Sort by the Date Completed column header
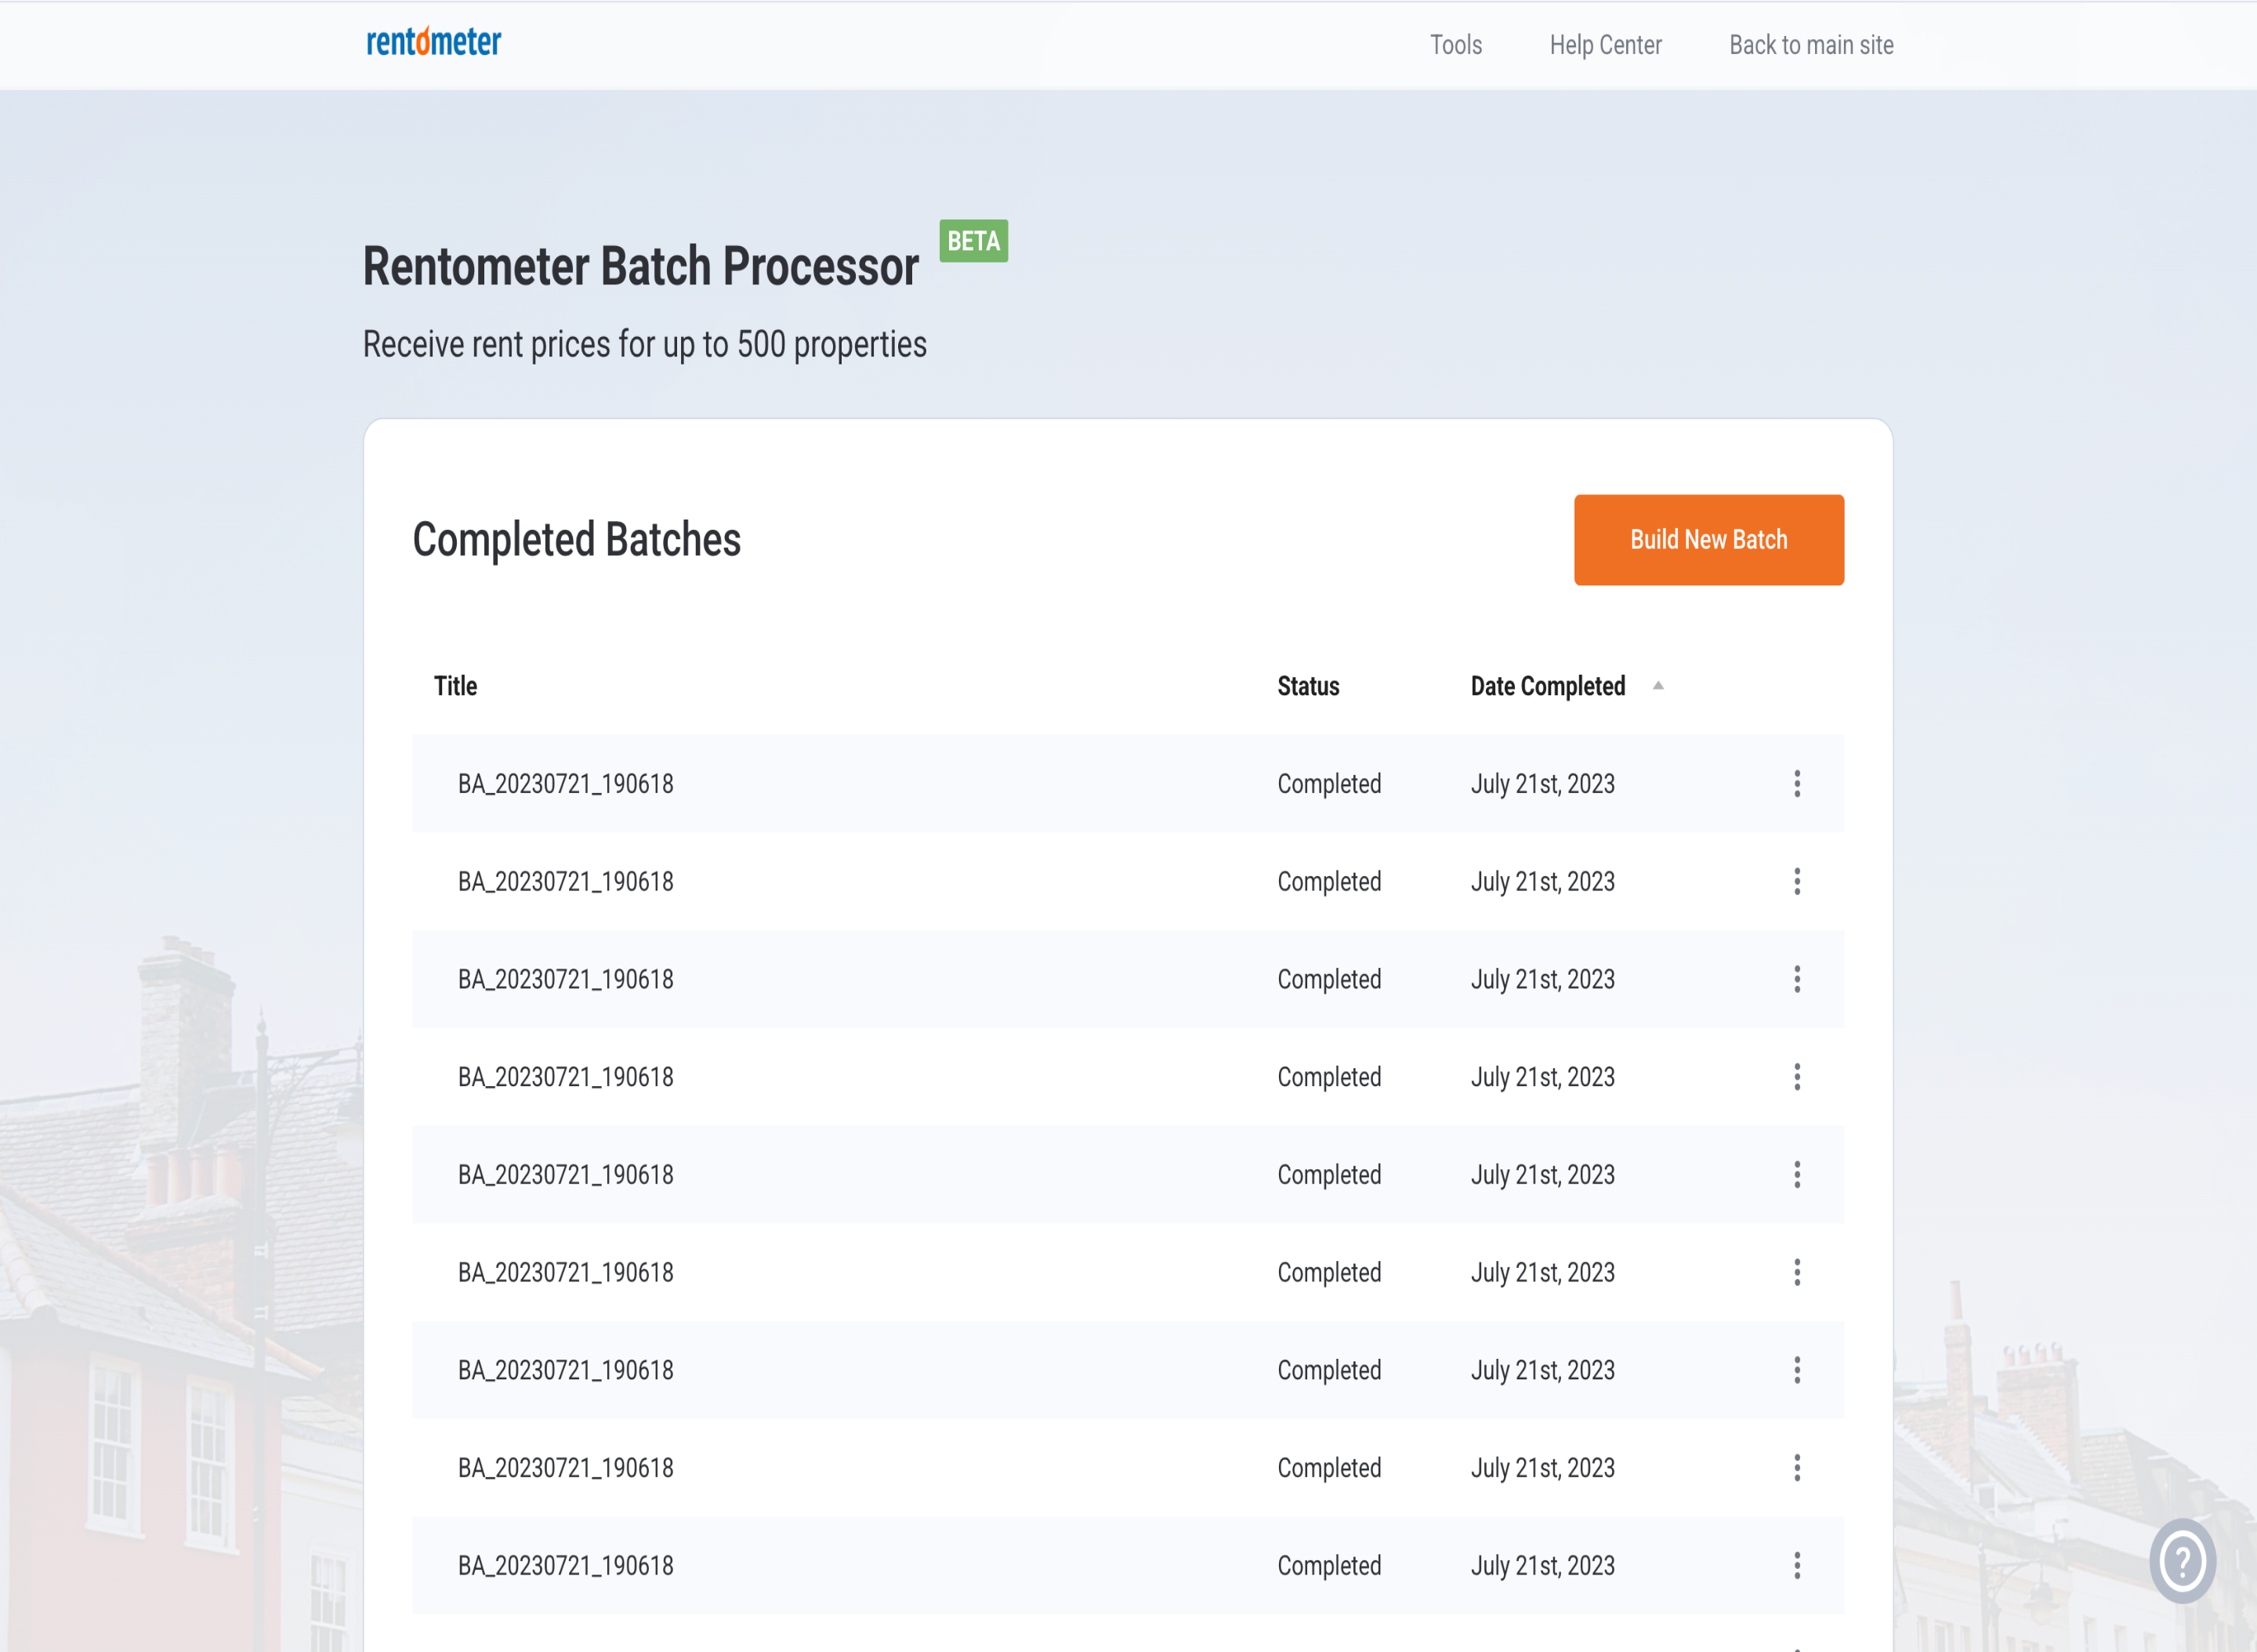Image resolution: width=2257 pixels, height=1652 pixels. pos(1547,686)
